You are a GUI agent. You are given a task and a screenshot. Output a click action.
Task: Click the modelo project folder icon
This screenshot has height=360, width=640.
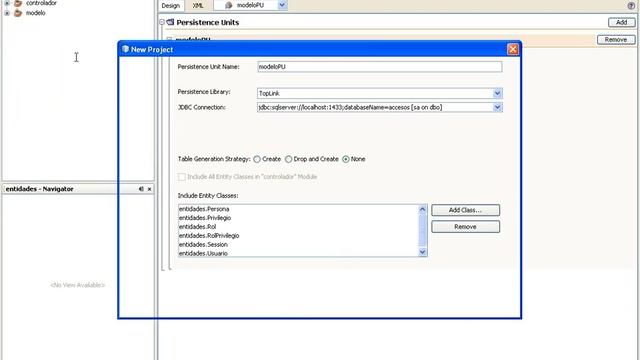(18, 13)
